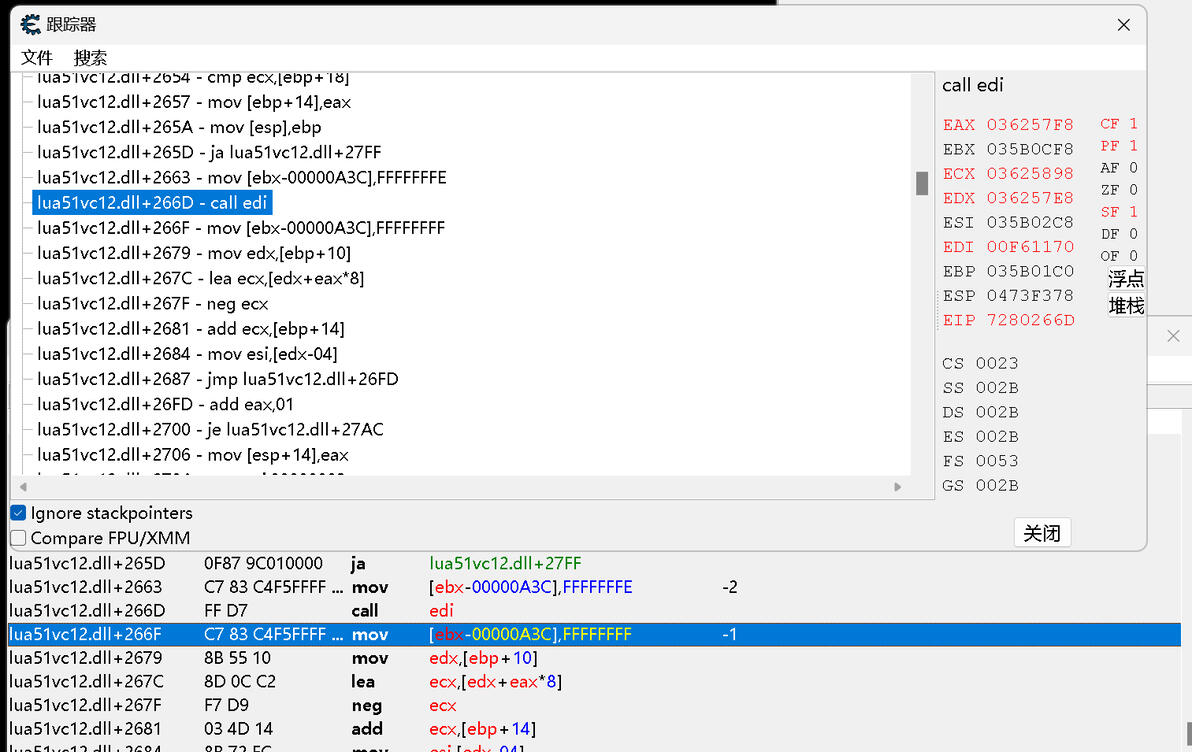1192x752 pixels.
Task: Click the FS 0053 segment register
Action: (x=980, y=461)
